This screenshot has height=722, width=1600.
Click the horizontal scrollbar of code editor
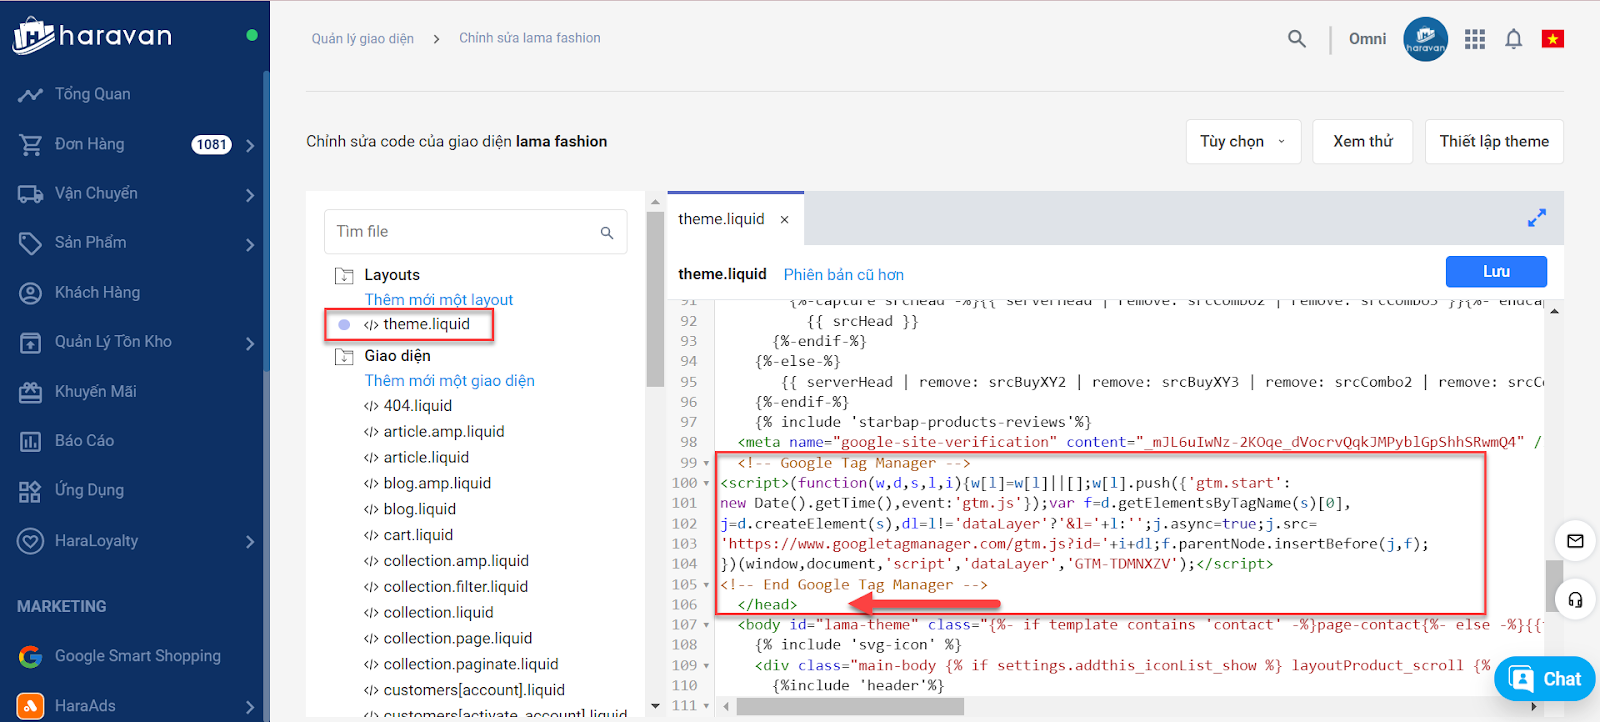pos(850,706)
